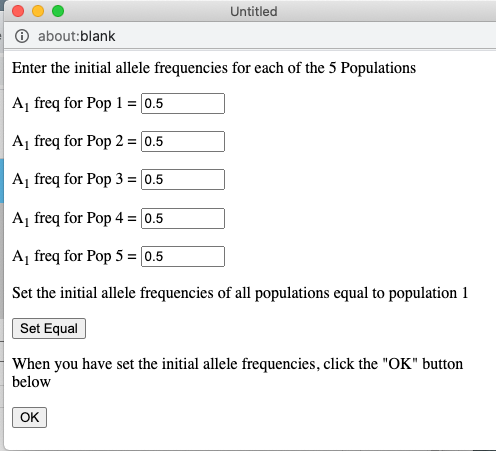The image size is (496, 451).
Task: Click the A1 freq for Pop 1 input field
Action: pyautogui.click(x=183, y=103)
